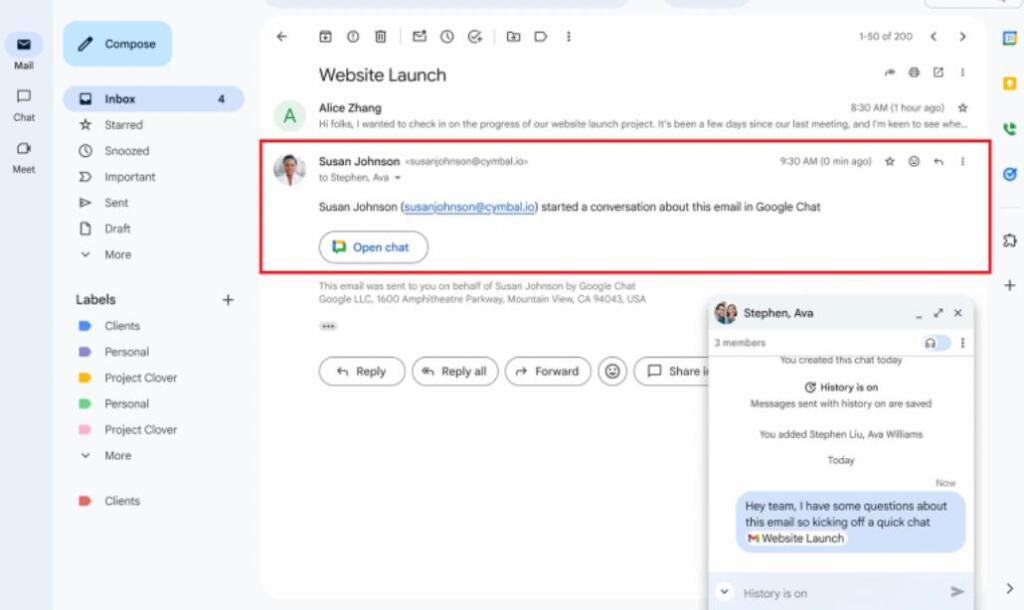Star Susan Johnson's email
This screenshot has height=610, width=1024.
pyautogui.click(x=889, y=162)
